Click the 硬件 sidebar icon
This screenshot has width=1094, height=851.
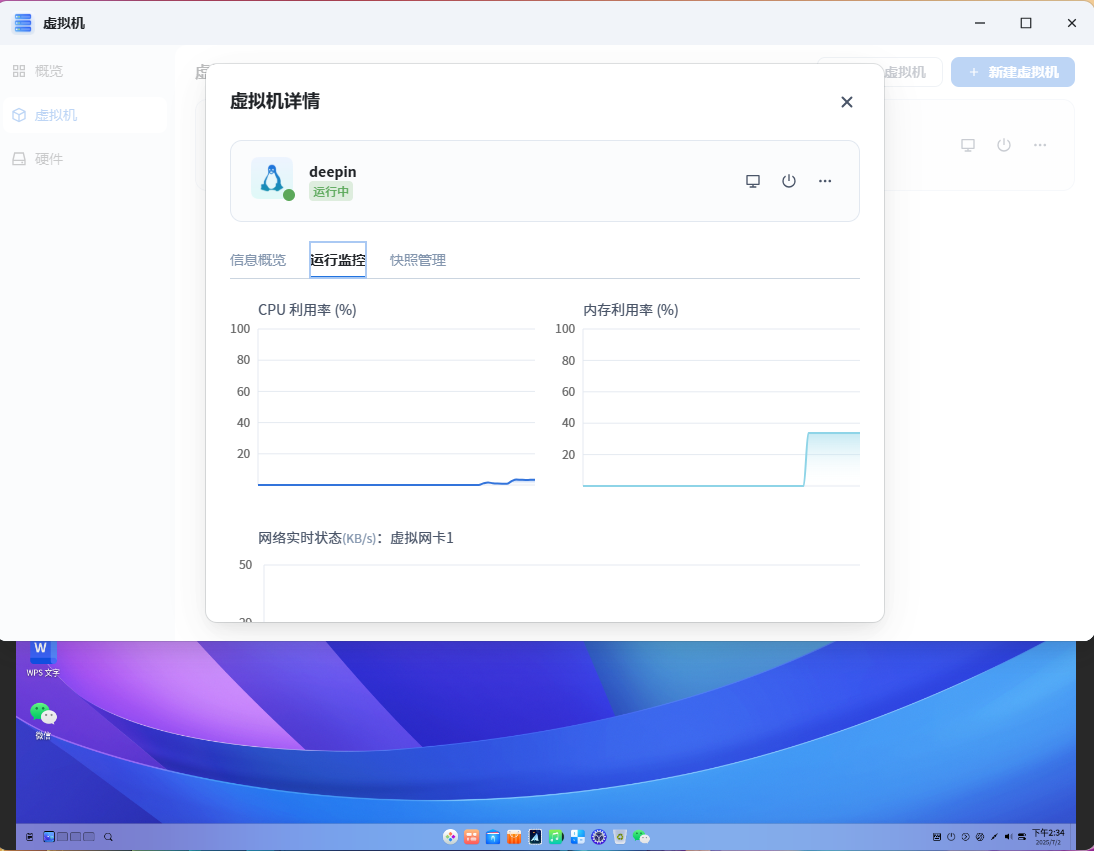19,159
